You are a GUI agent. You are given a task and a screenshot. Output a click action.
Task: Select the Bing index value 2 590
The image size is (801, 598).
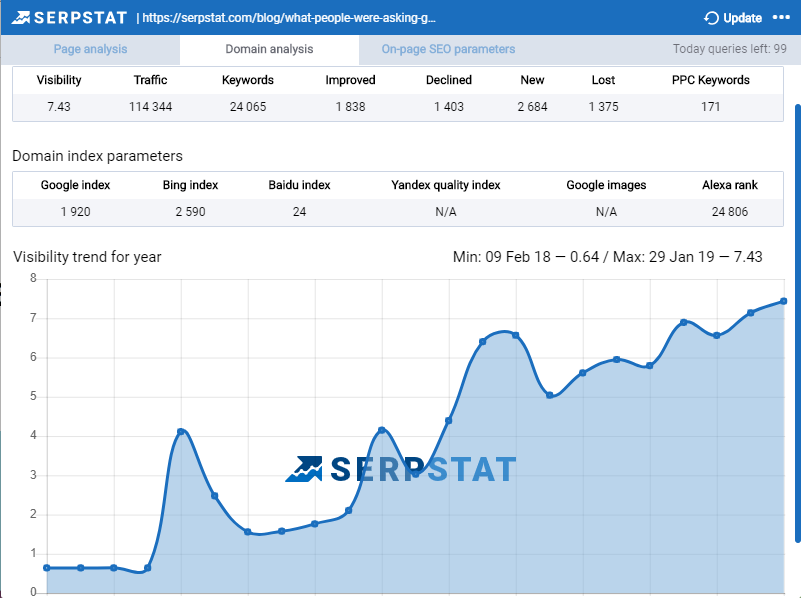pos(190,211)
